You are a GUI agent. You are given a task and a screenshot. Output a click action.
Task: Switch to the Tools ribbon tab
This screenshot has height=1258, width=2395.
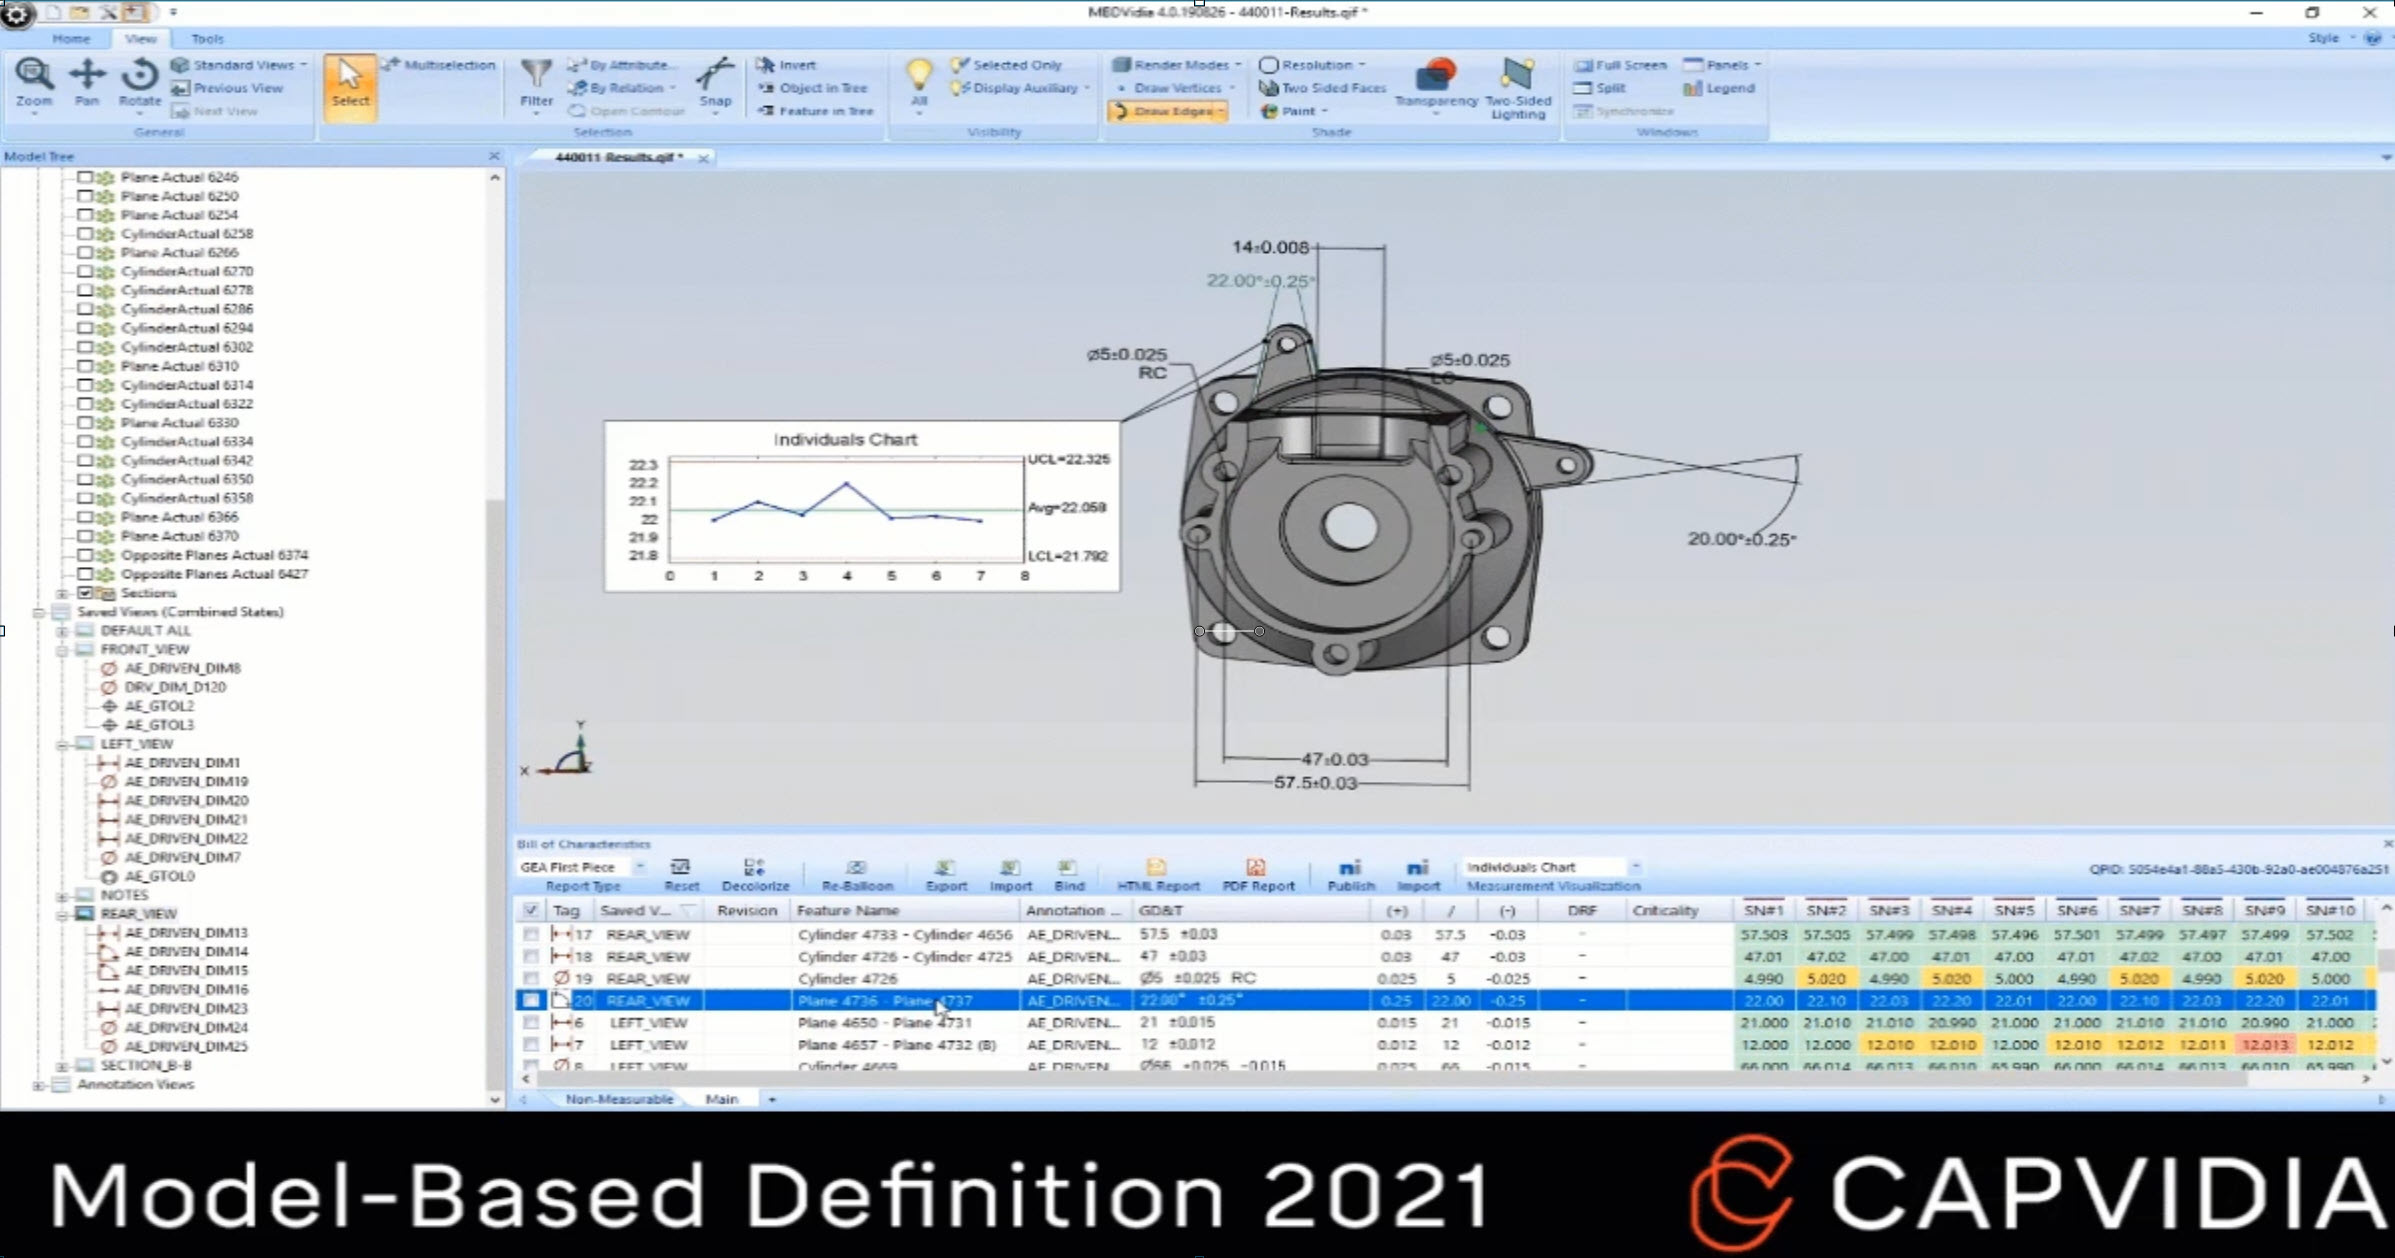coord(207,38)
